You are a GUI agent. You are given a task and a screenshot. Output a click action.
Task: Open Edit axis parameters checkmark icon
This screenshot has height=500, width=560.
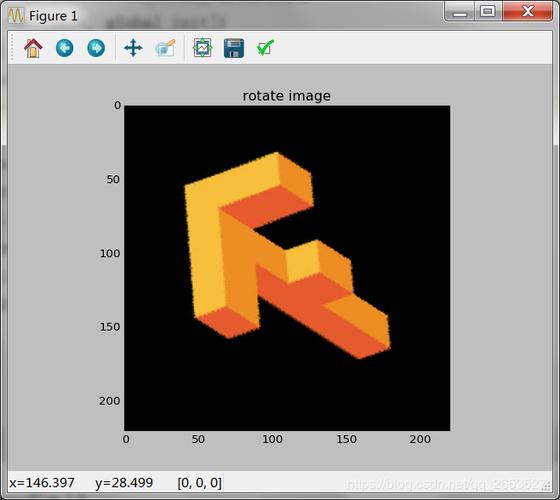tap(265, 48)
